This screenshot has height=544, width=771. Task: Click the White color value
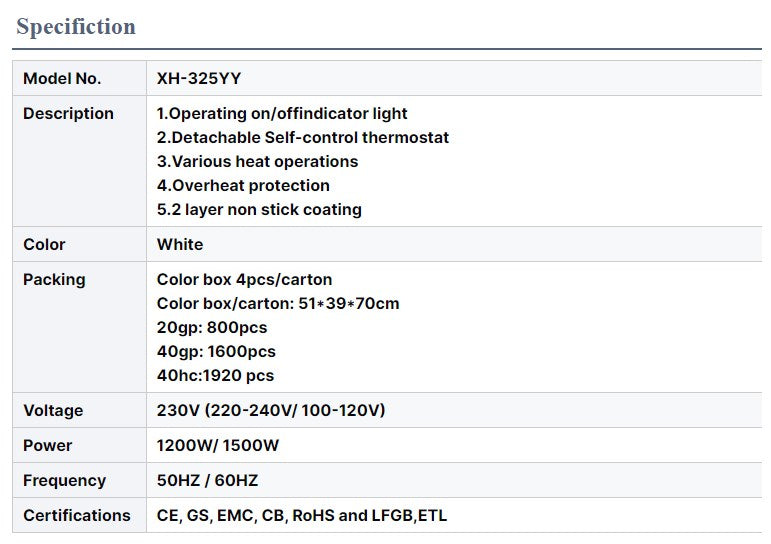[x=180, y=245]
